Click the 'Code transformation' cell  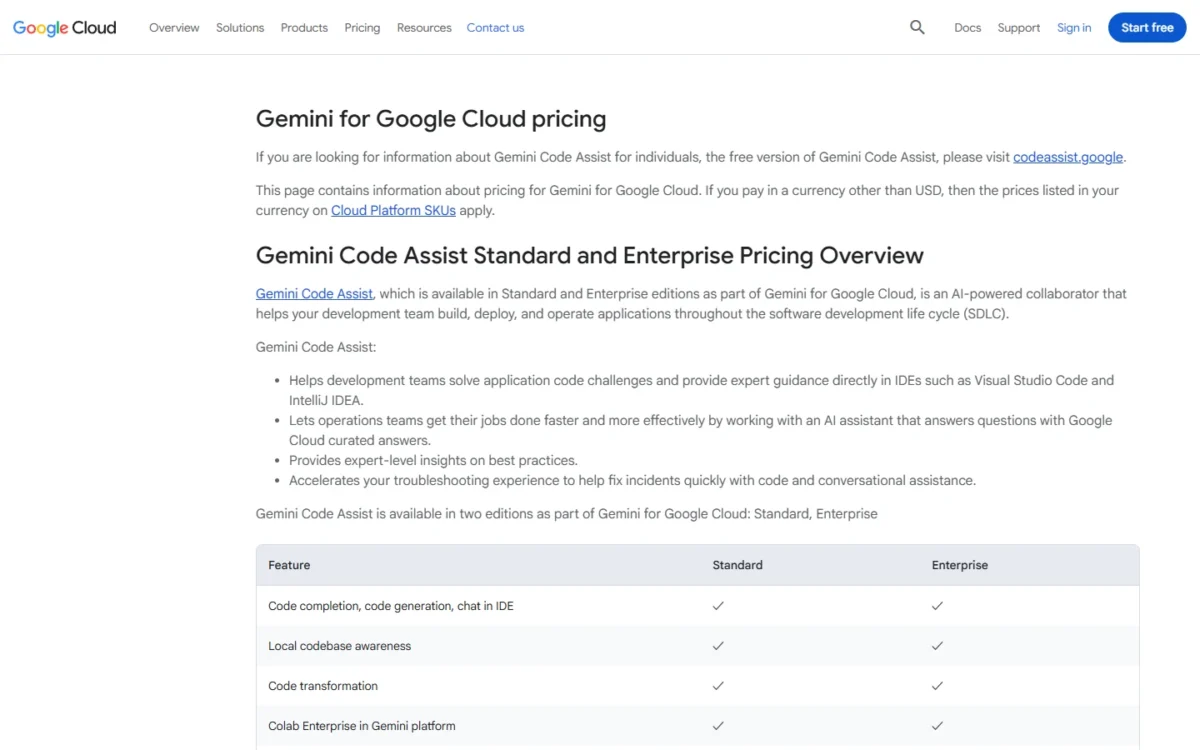point(323,686)
